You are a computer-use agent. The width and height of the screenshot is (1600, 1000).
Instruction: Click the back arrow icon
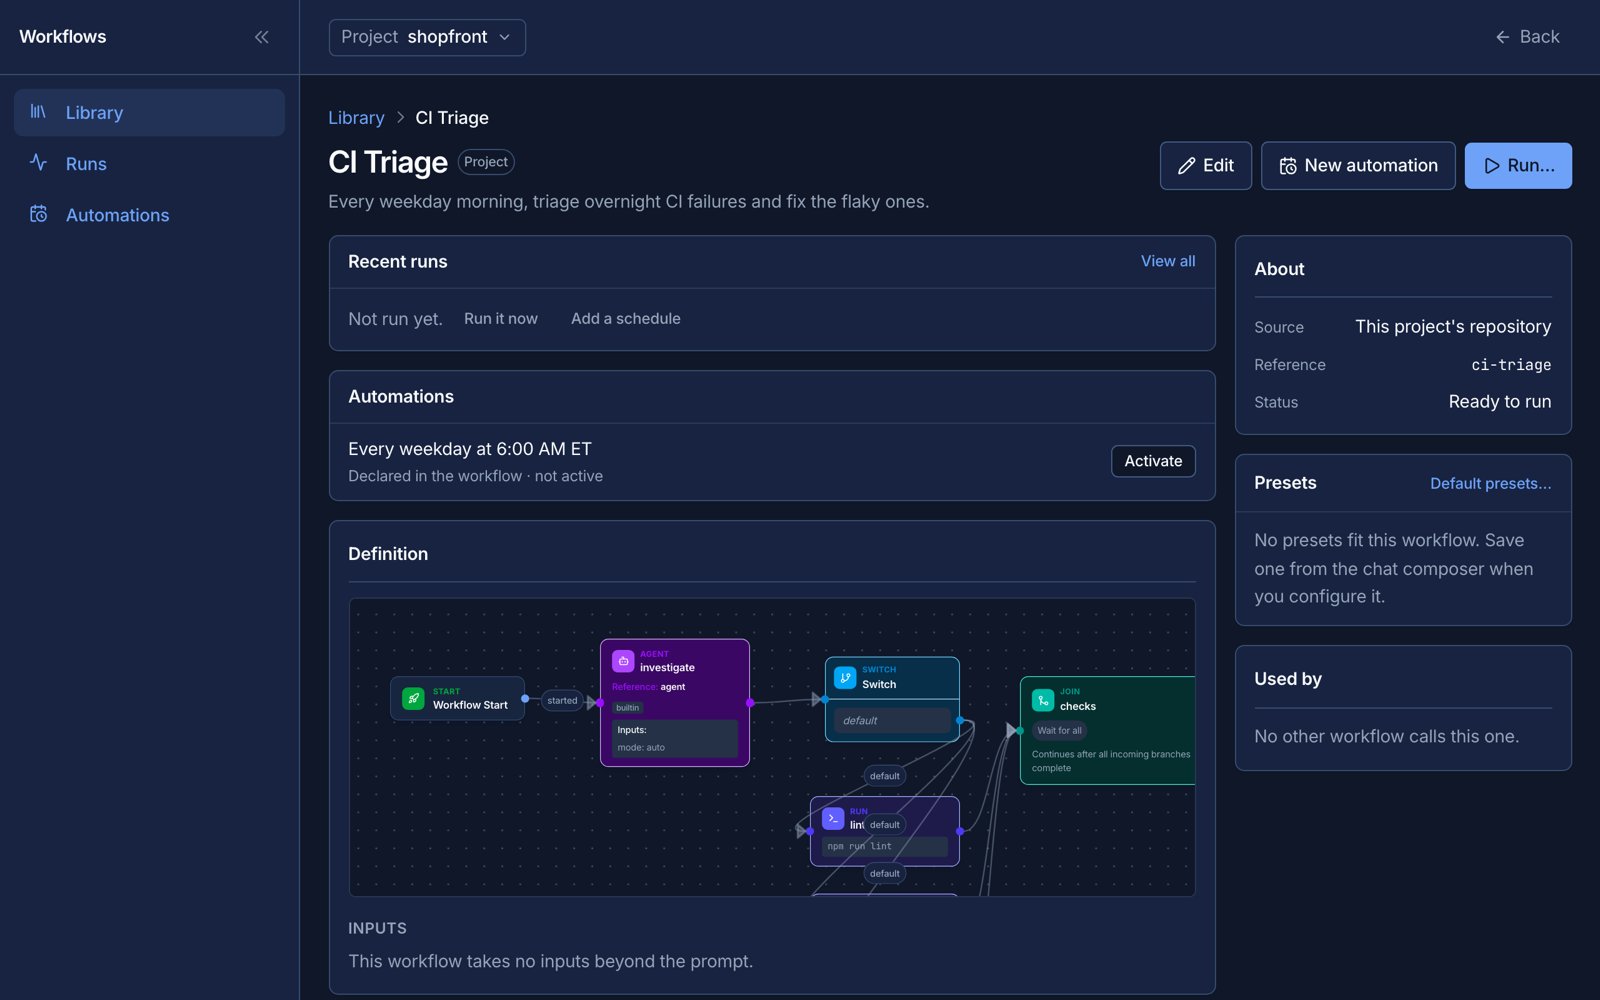1502,37
